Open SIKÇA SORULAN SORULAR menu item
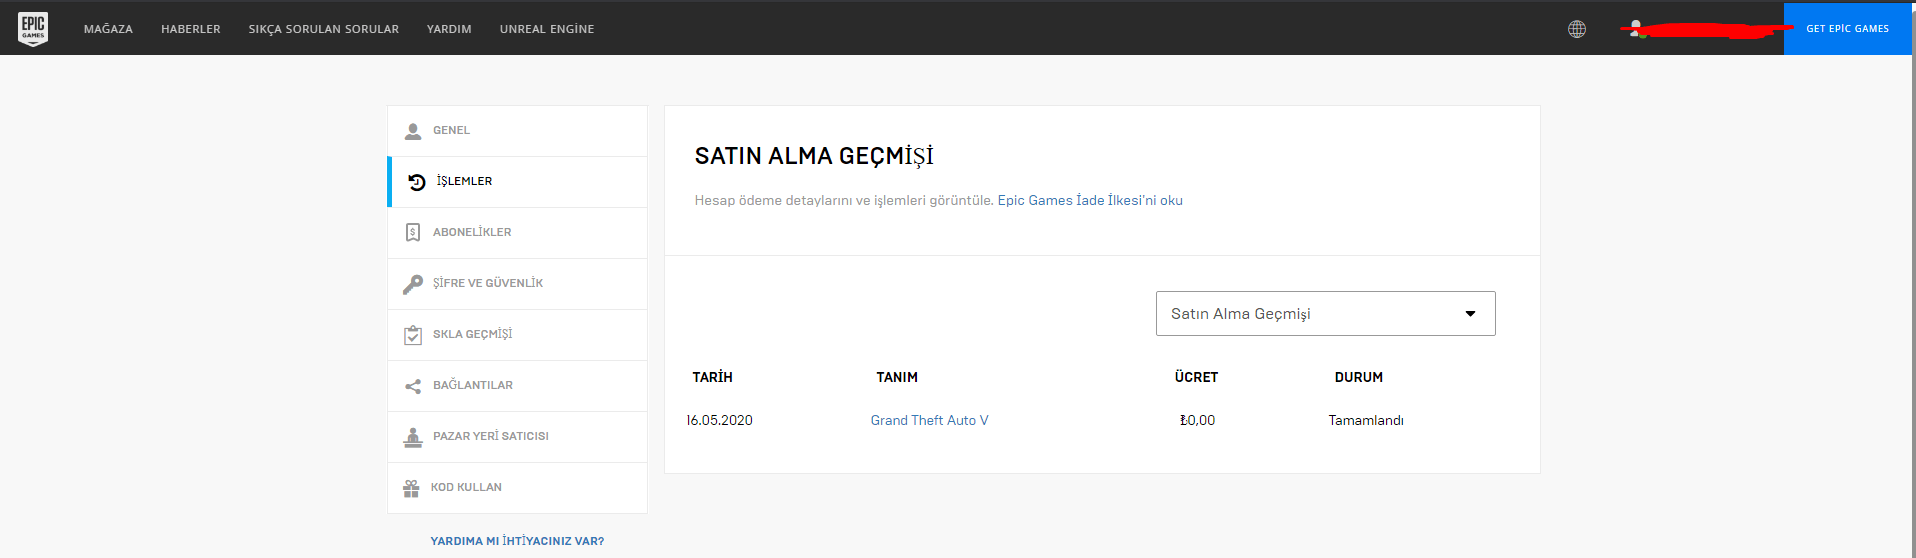 click(324, 29)
